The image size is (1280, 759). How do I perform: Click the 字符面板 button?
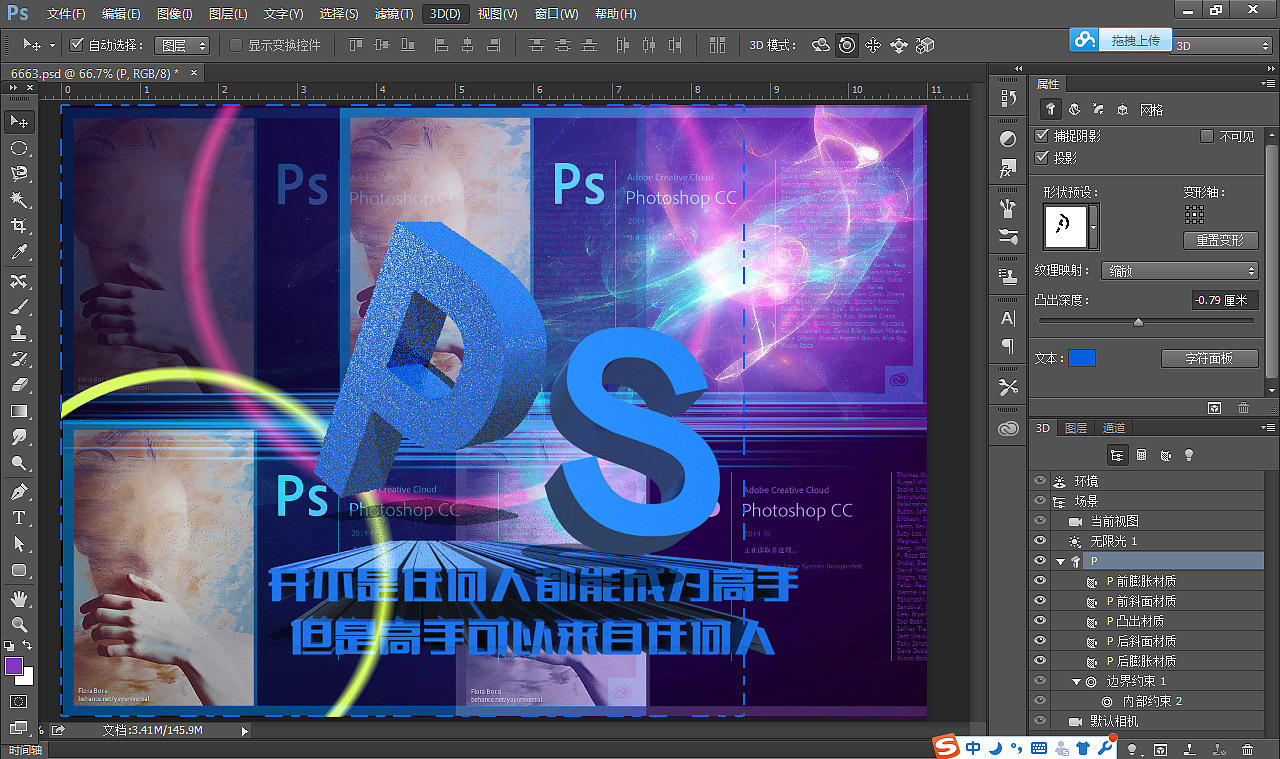click(x=1209, y=358)
